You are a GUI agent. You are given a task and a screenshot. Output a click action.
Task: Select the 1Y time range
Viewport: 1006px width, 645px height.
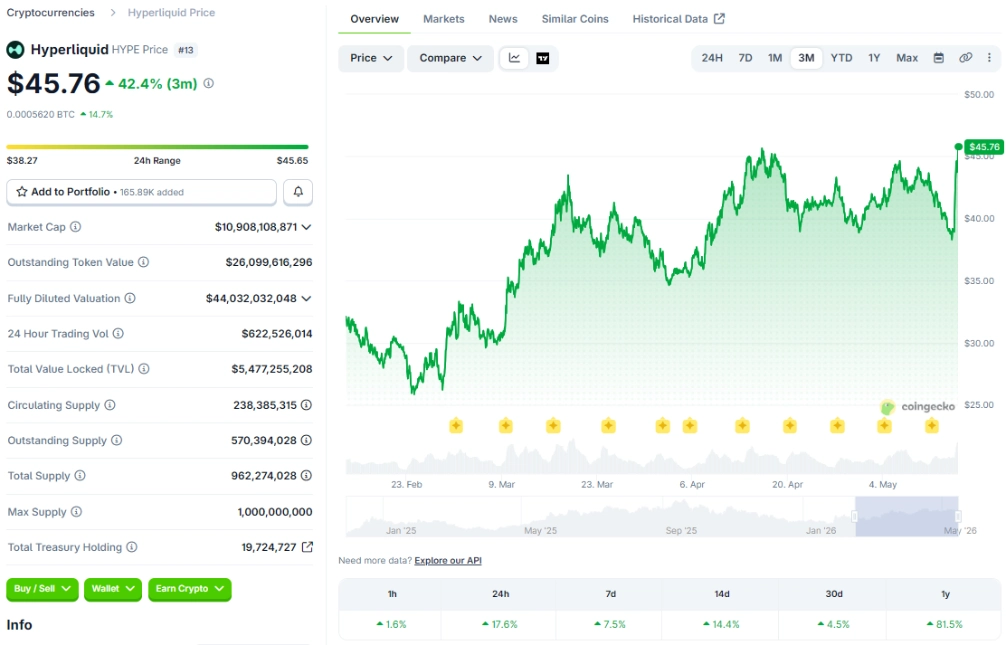[874, 58]
